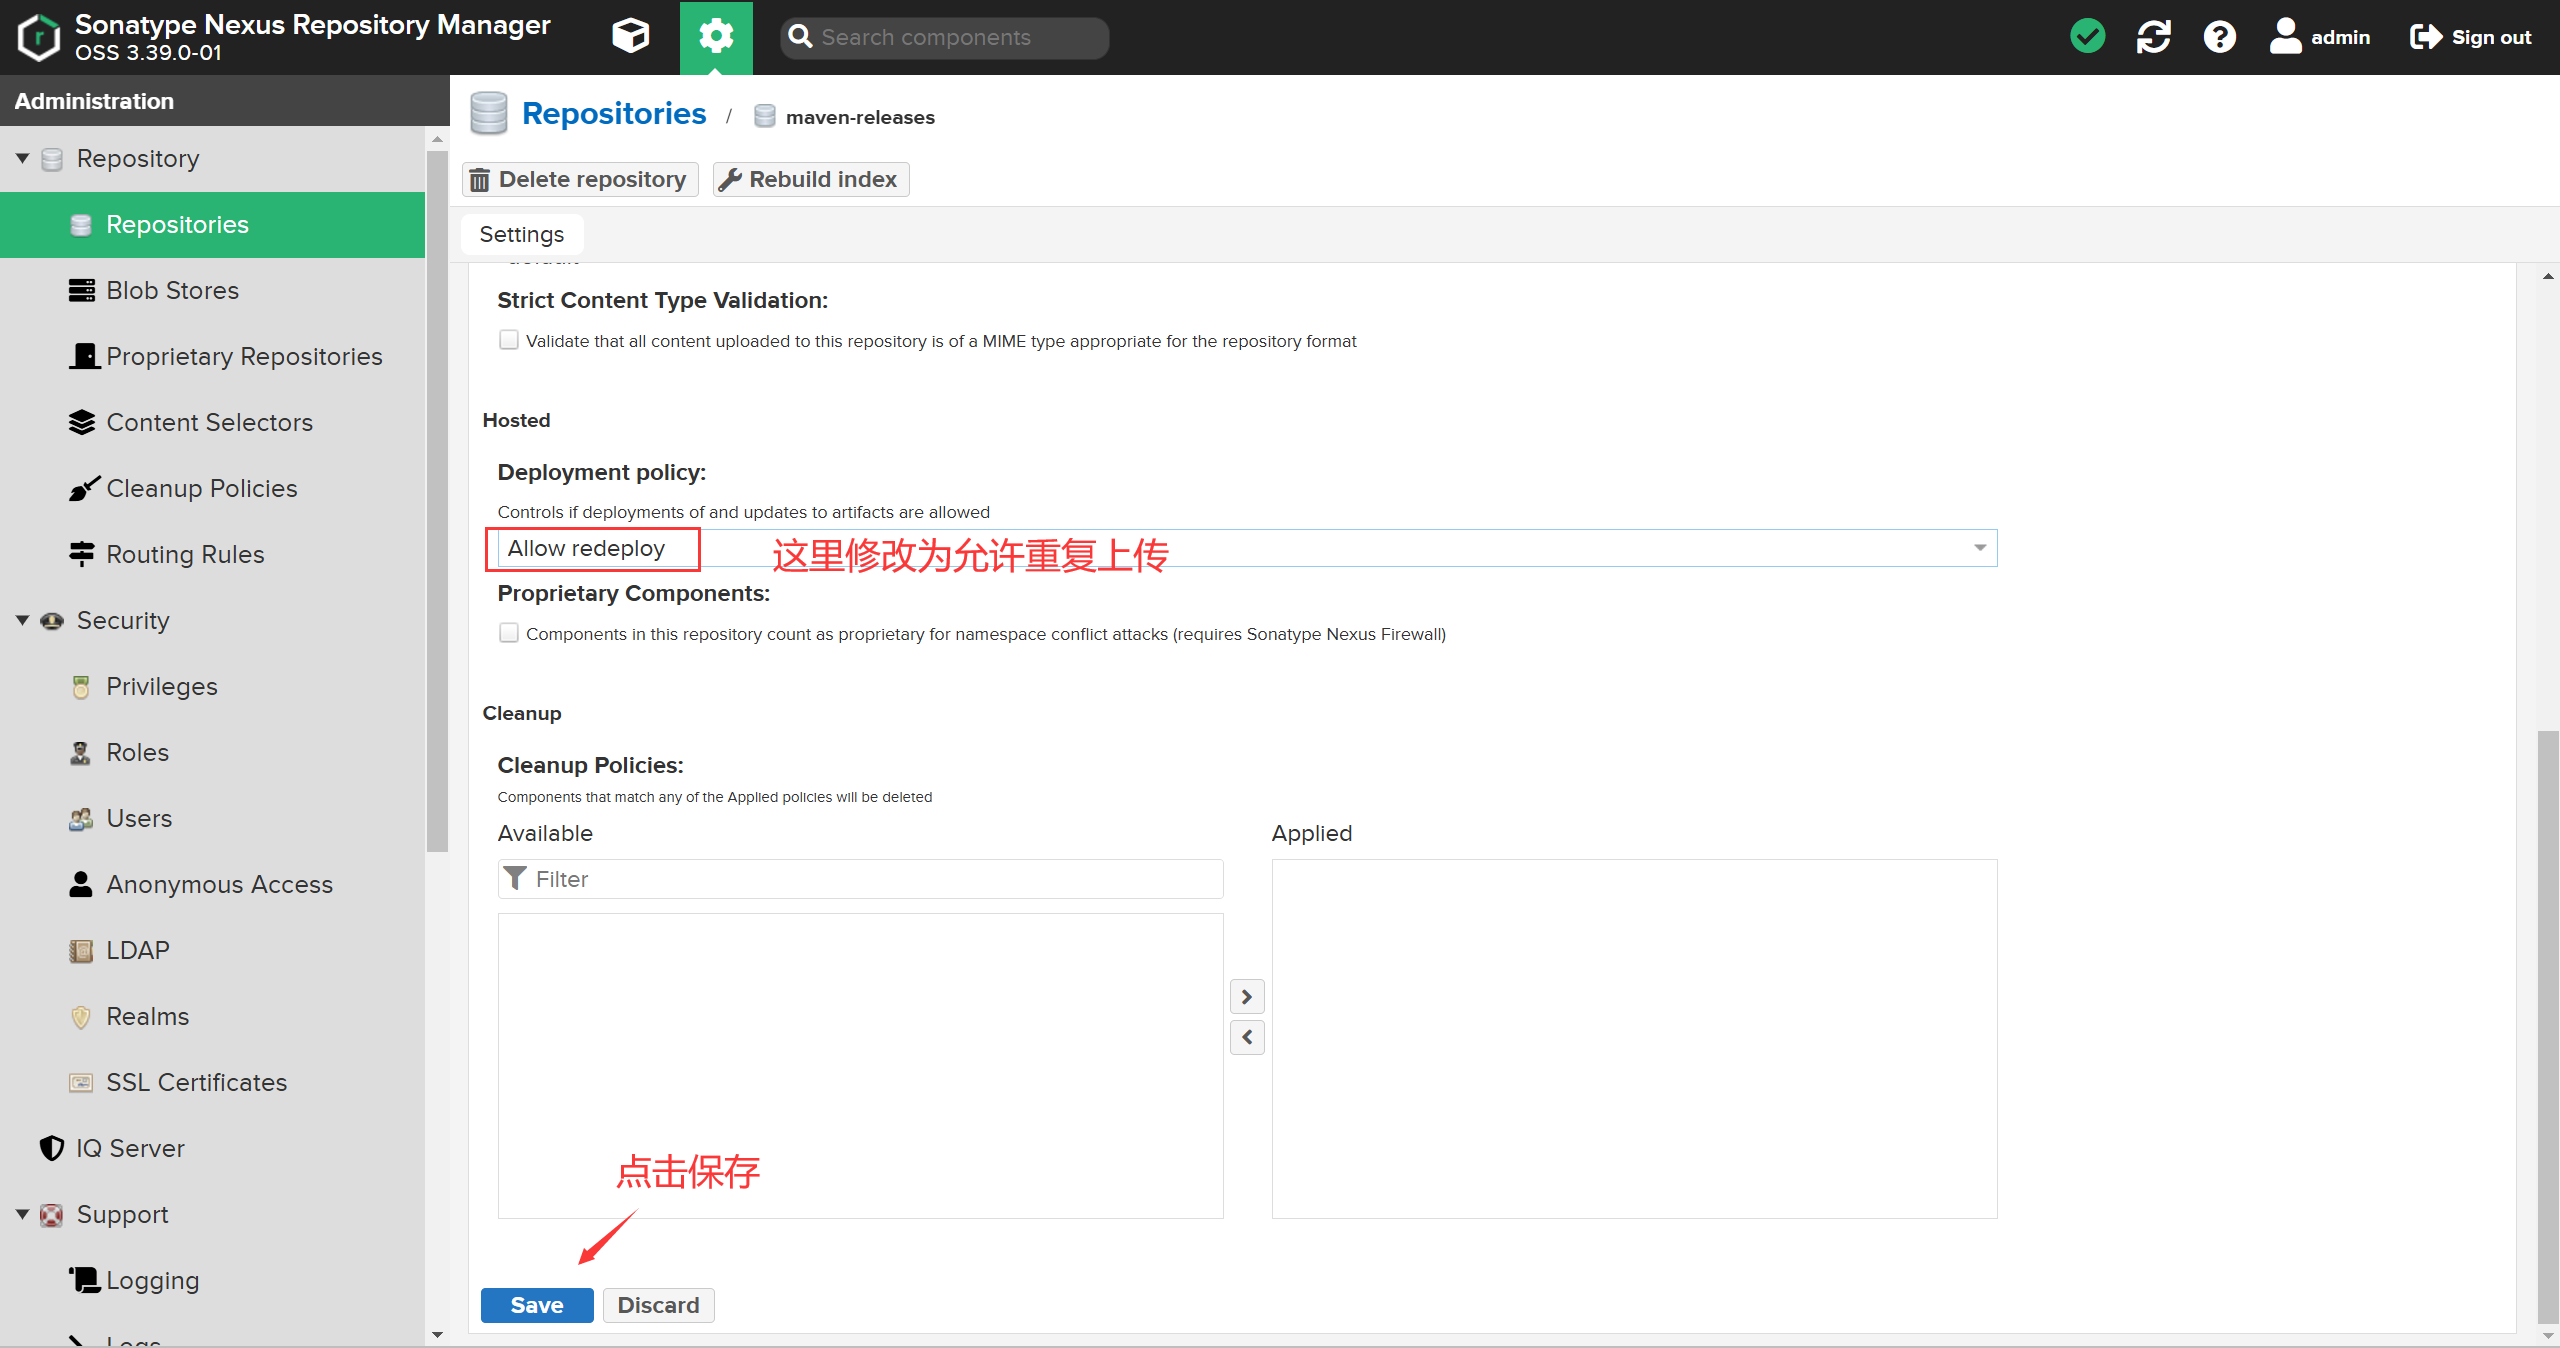Enable Strict Content Type Validation checkbox
2560x1348 pixels.
pos(509,340)
